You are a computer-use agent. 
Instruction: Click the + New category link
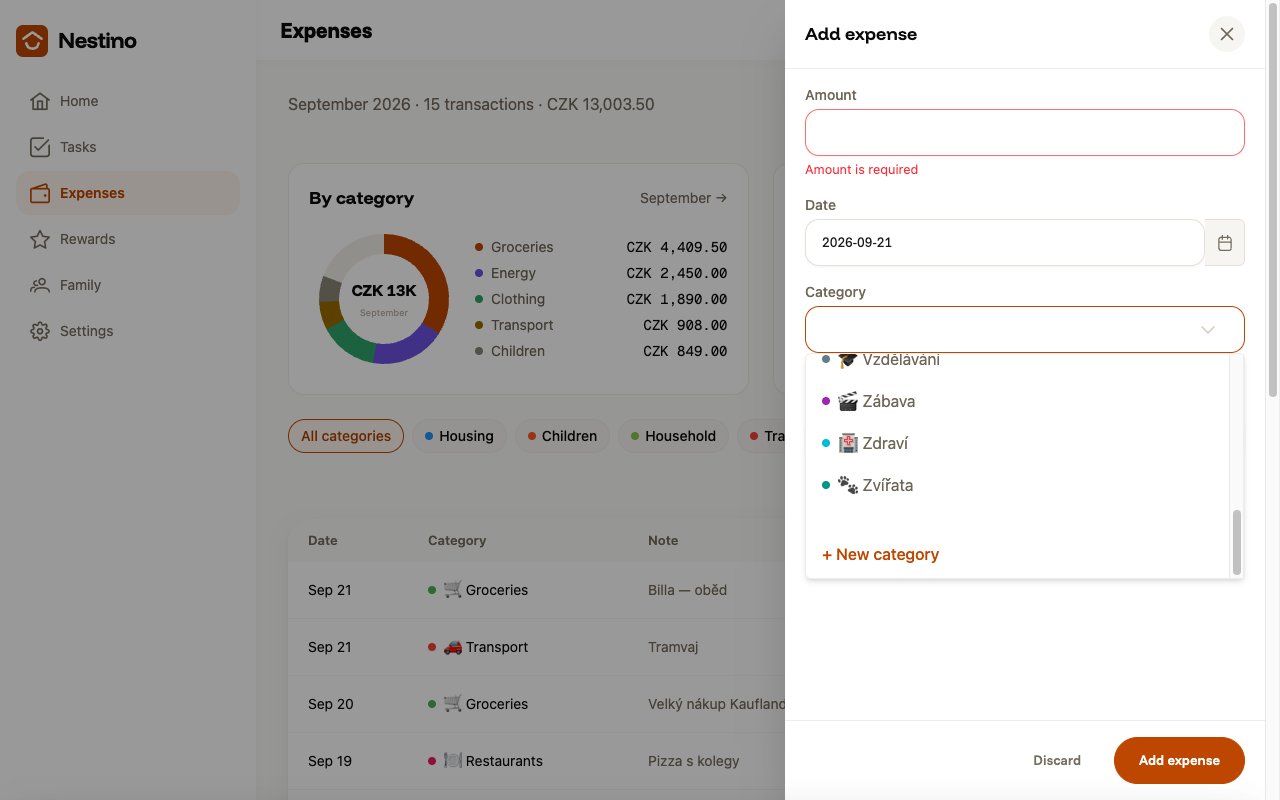880,554
